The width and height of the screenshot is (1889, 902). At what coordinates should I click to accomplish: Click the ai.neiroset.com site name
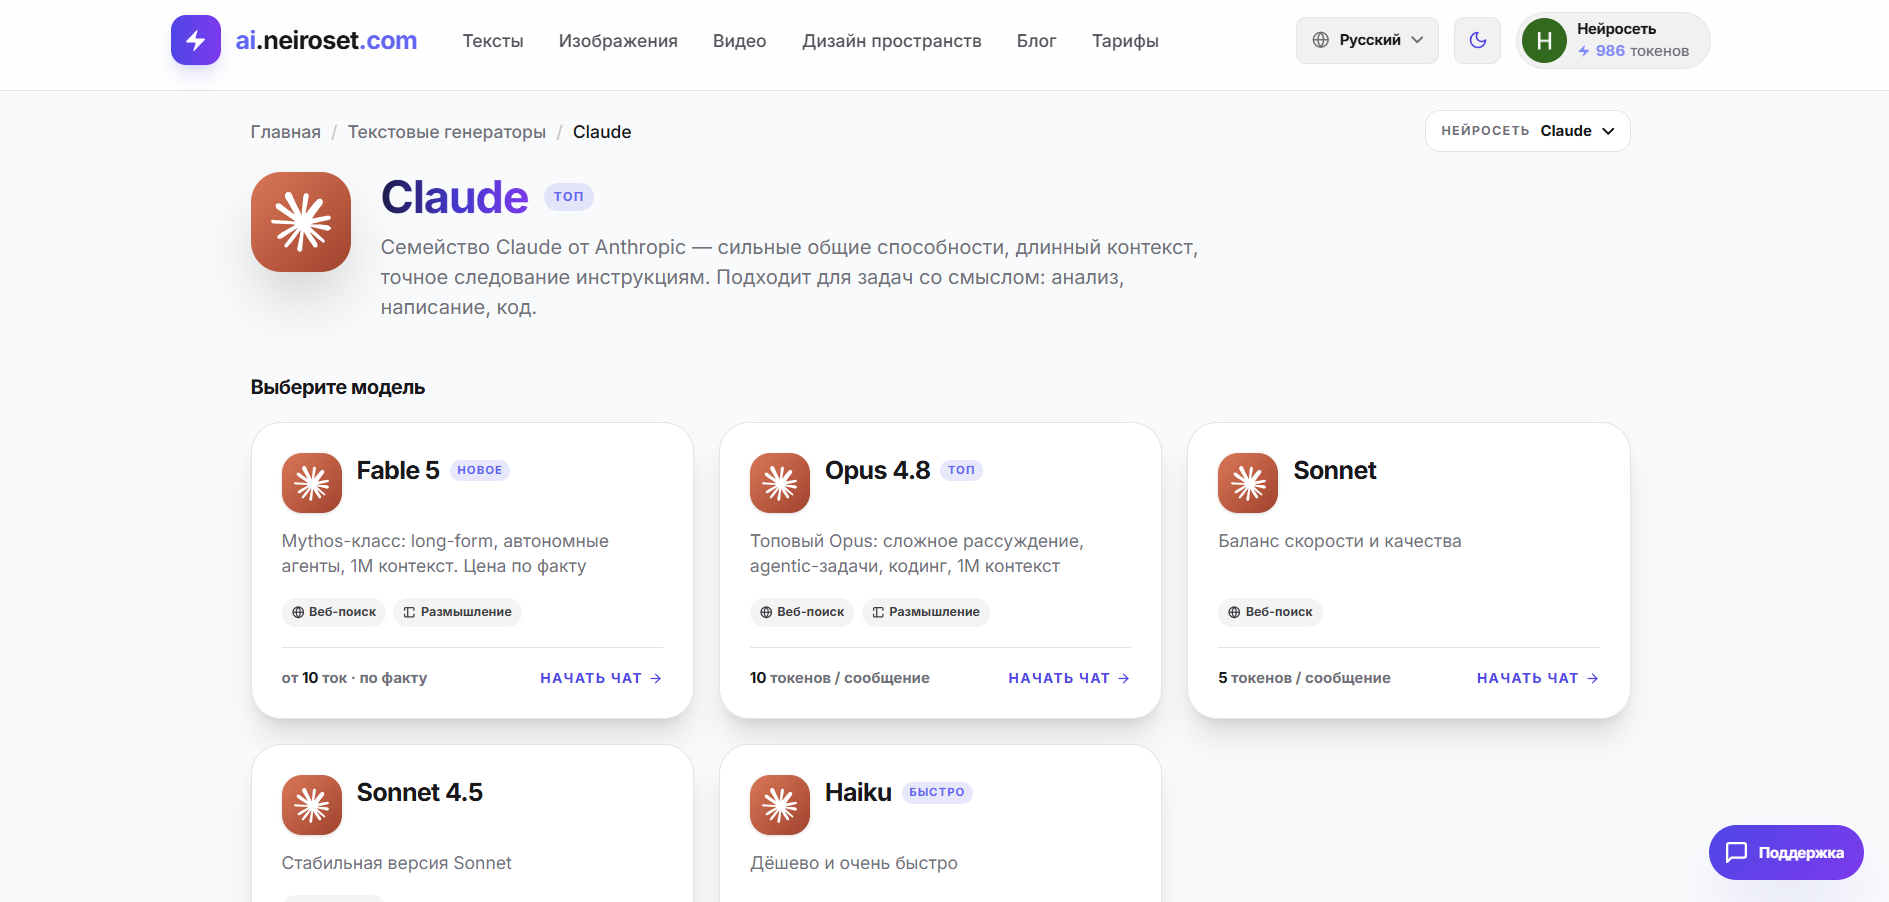point(326,40)
